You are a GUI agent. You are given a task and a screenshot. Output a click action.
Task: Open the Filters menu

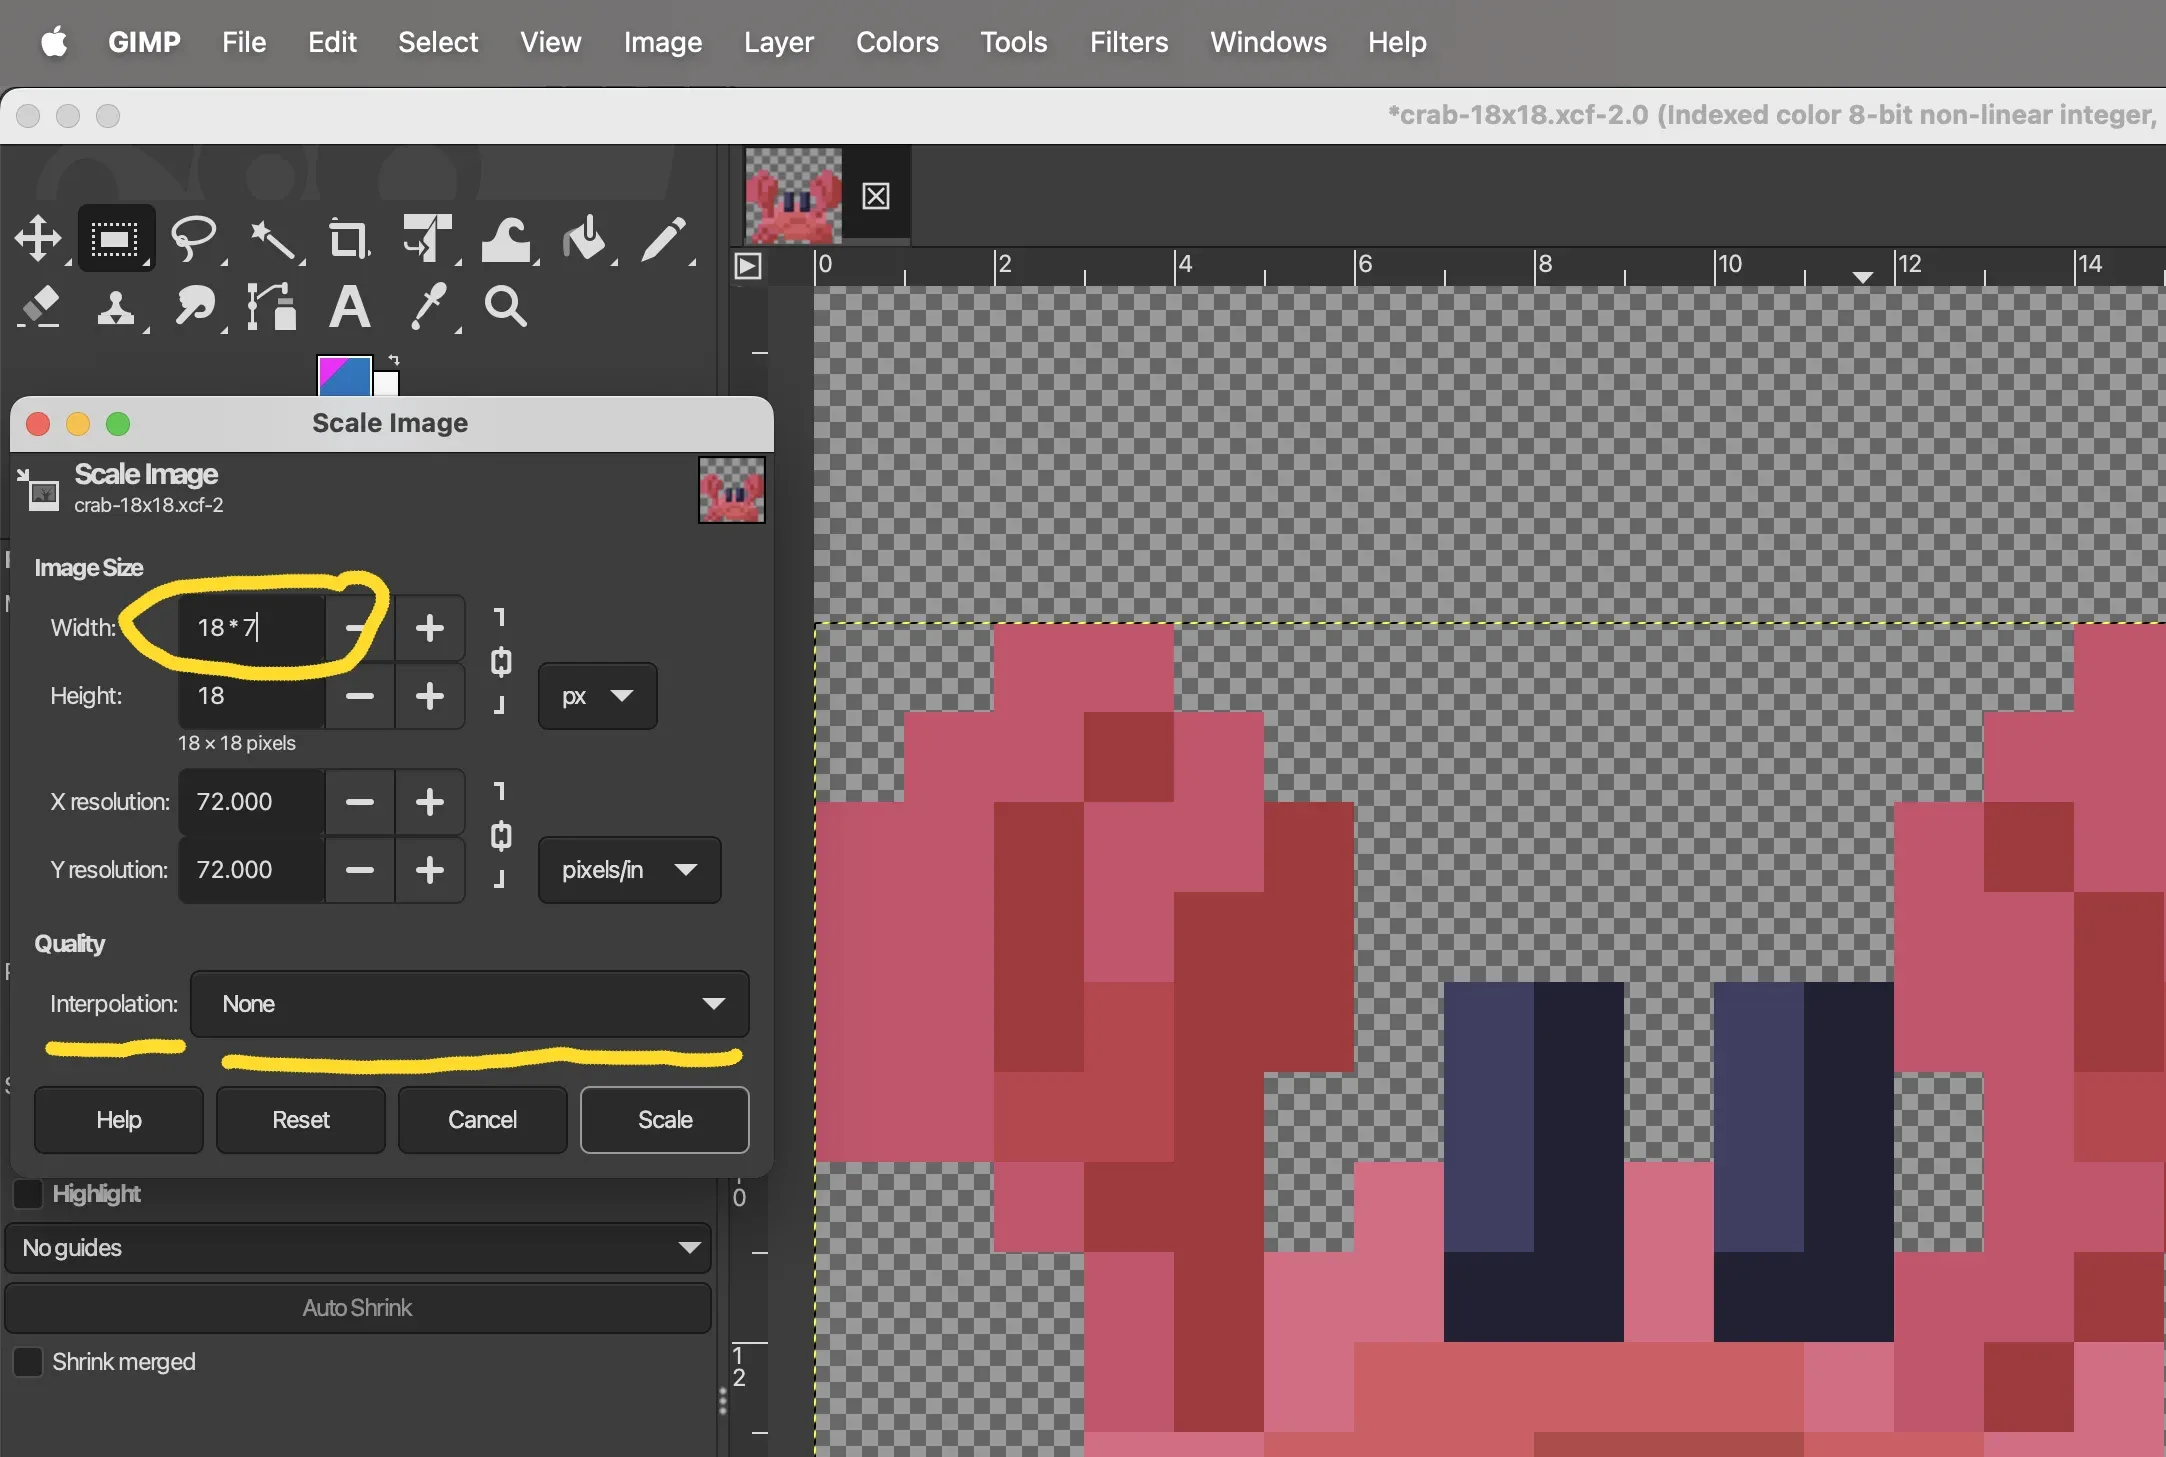click(1128, 42)
